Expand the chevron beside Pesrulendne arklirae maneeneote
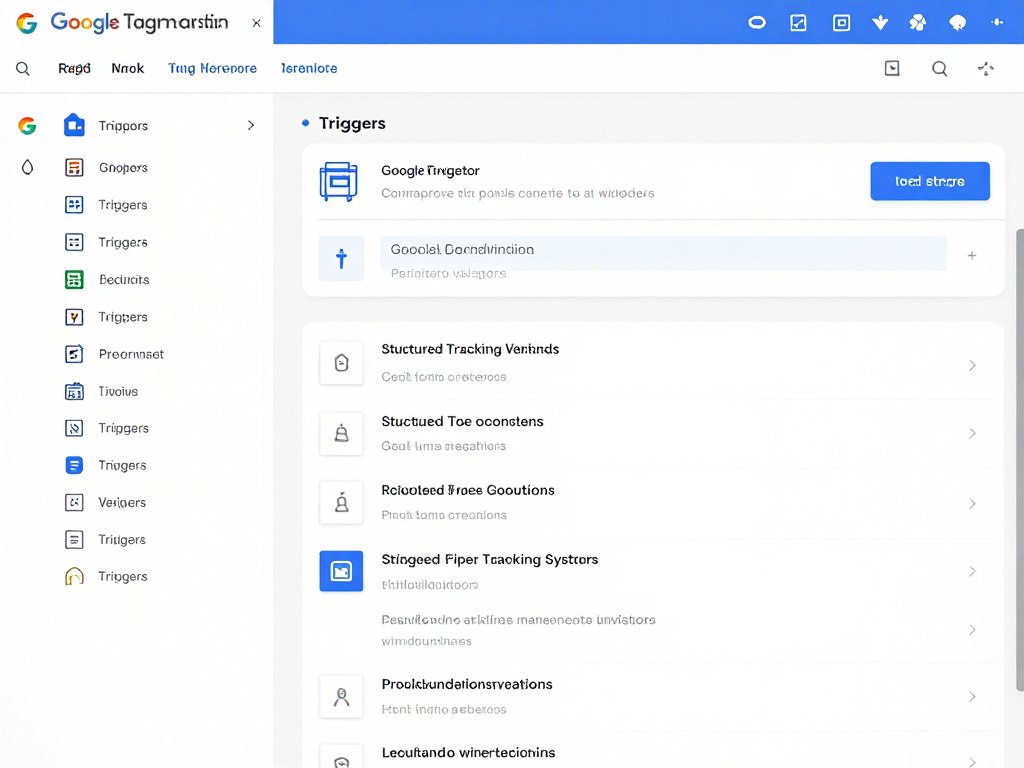 coord(972,630)
